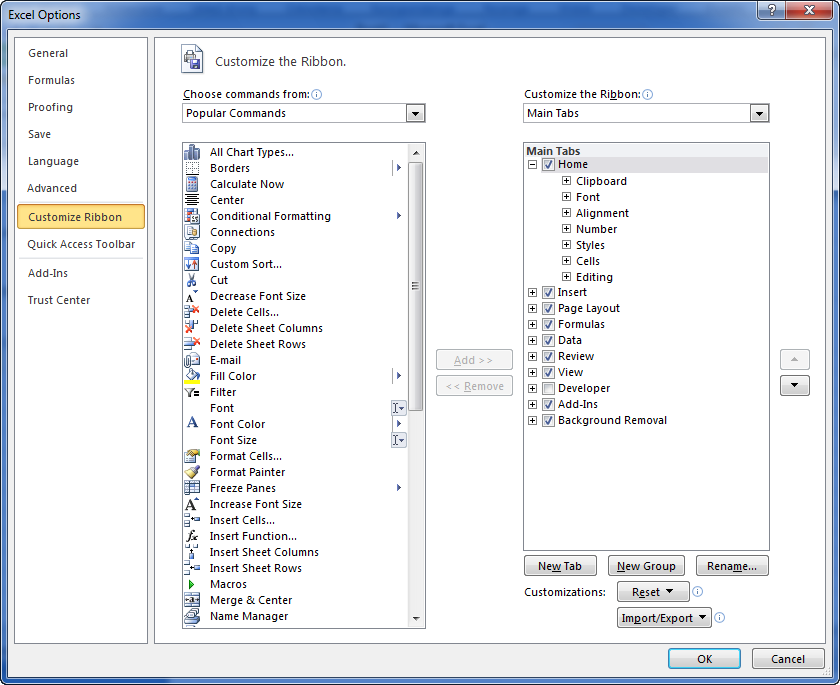Select the Fill Color paint bucket icon
This screenshot has height=685, width=840.
[192, 376]
